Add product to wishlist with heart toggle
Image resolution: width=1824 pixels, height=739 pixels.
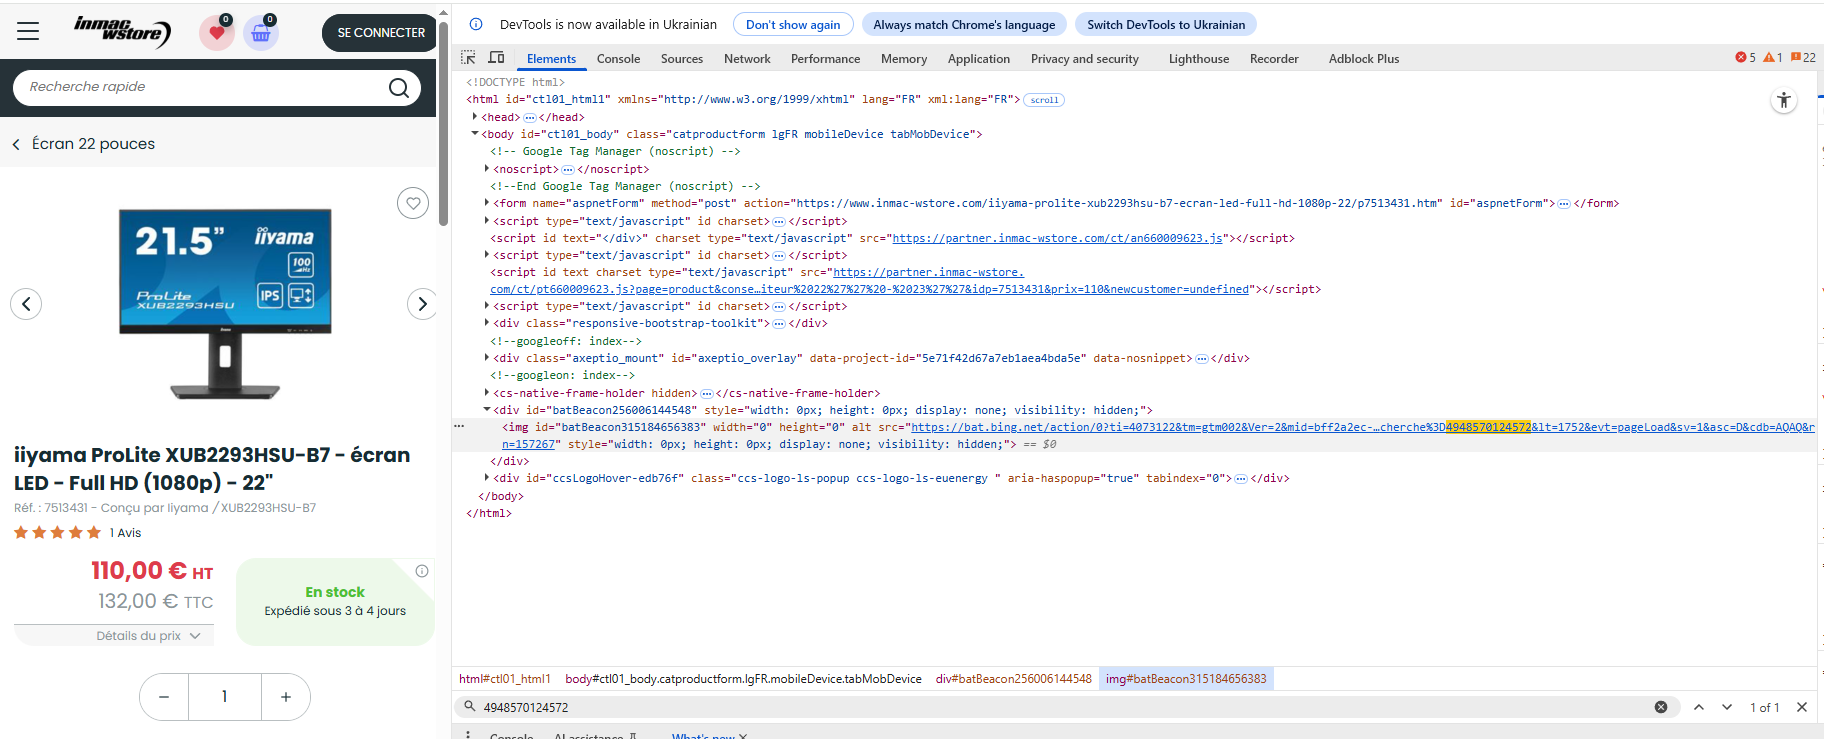tap(413, 204)
